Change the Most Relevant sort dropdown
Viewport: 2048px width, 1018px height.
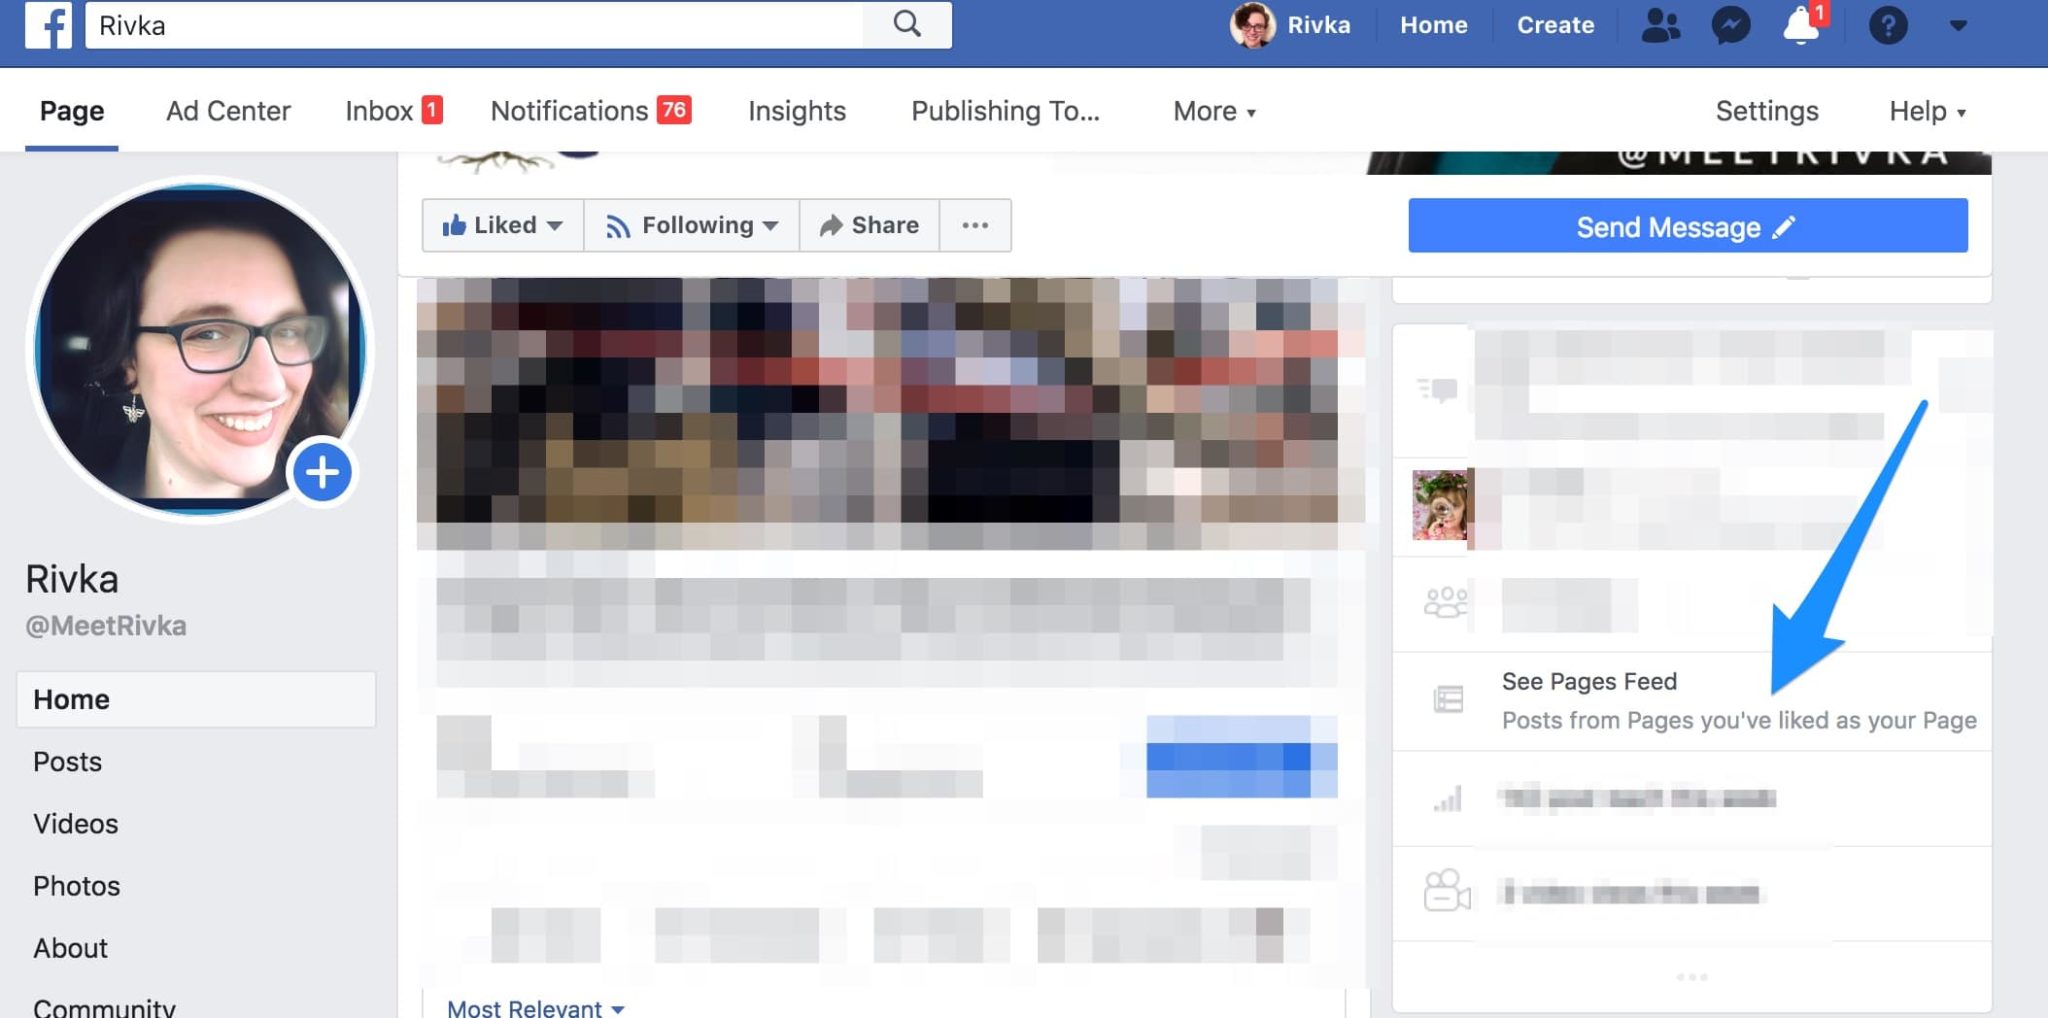pyautogui.click(x=535, y=1007)
